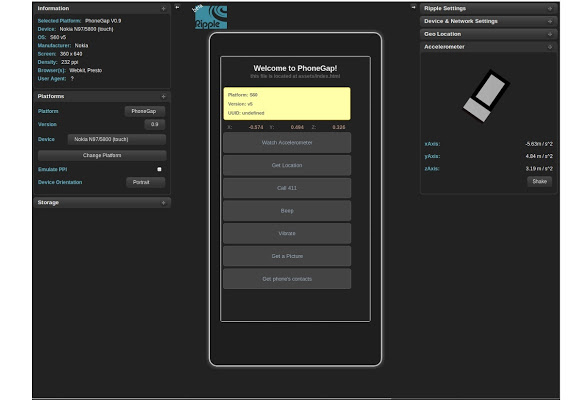Expand the Storage panel

point(163,203)
